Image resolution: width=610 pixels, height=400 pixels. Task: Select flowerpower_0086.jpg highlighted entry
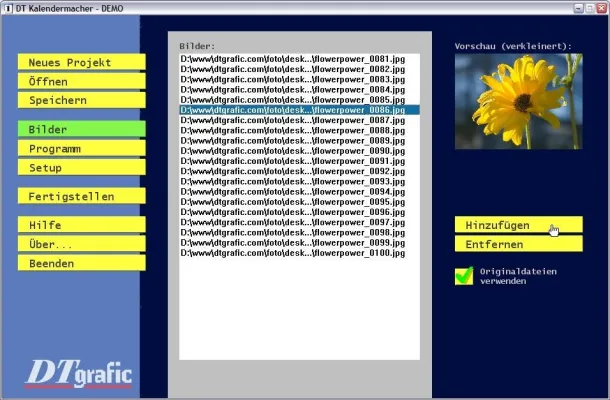(x=292, y=111)
